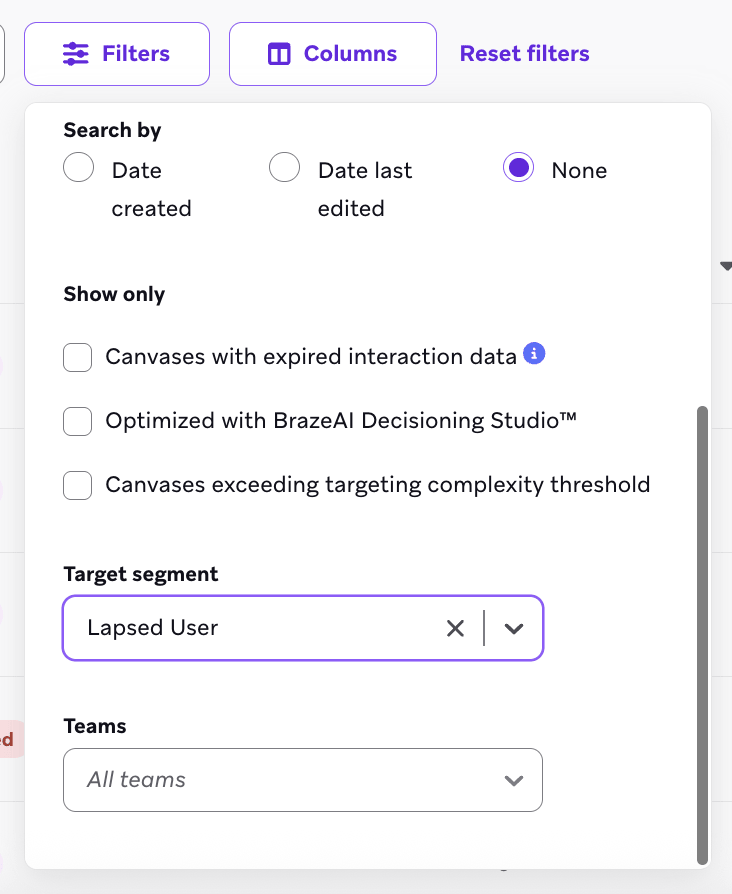Screen dimensions: 732x894
Task: Open the All teams dropdown
Action: pyautogui.click(x=303, y=780)
